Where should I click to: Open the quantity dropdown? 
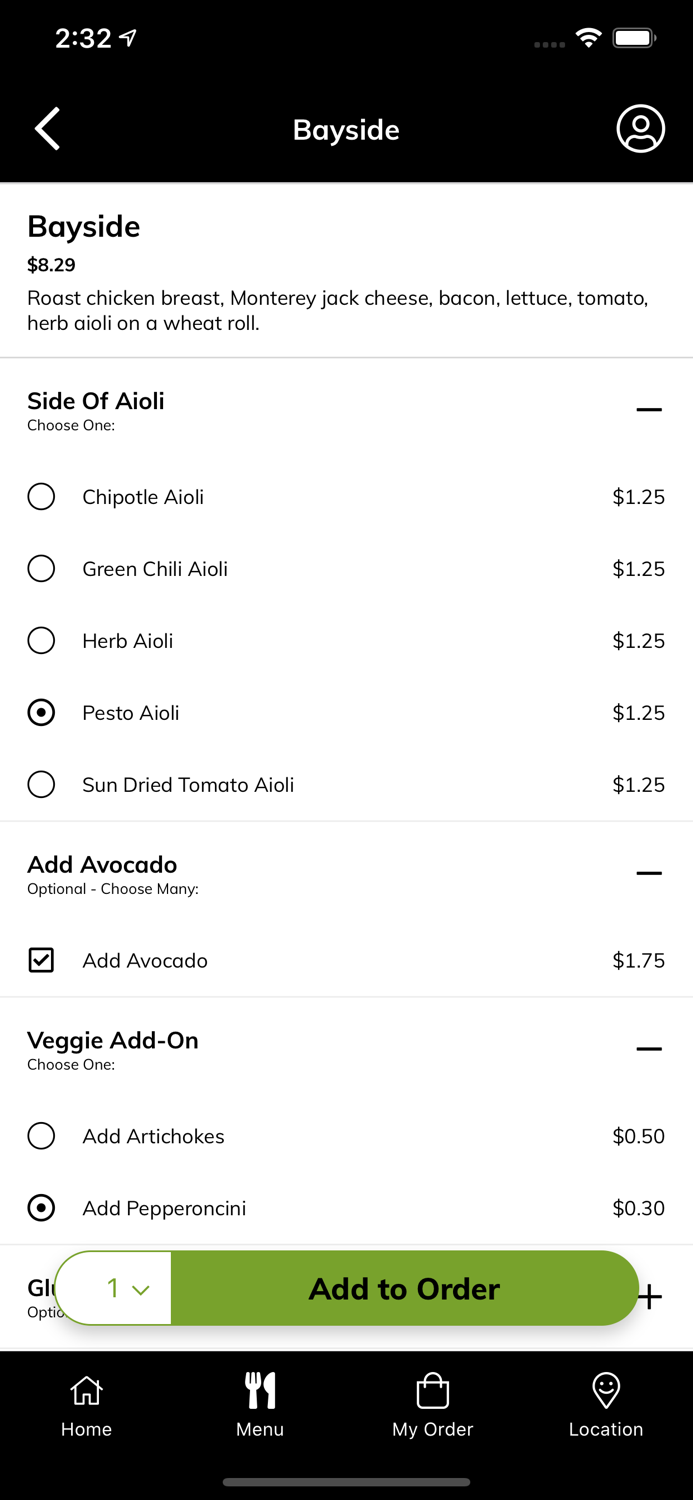(128, 1289)
